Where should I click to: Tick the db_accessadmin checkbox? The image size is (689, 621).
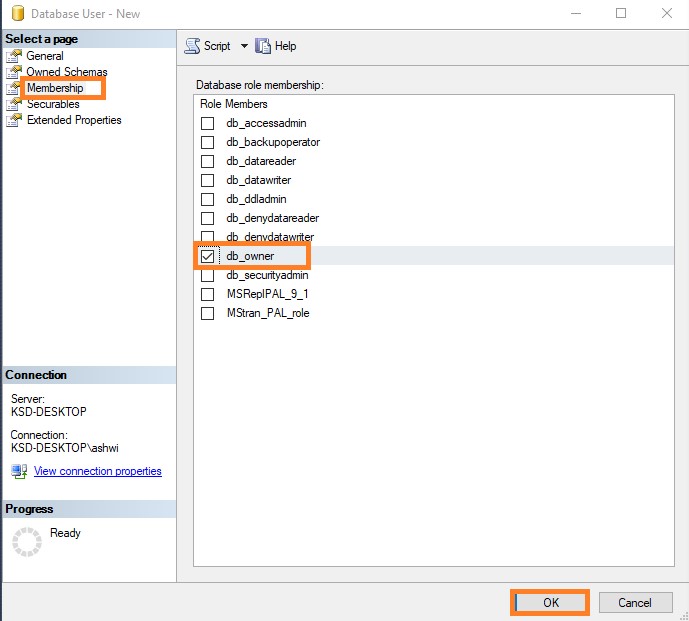pos(208,123)
